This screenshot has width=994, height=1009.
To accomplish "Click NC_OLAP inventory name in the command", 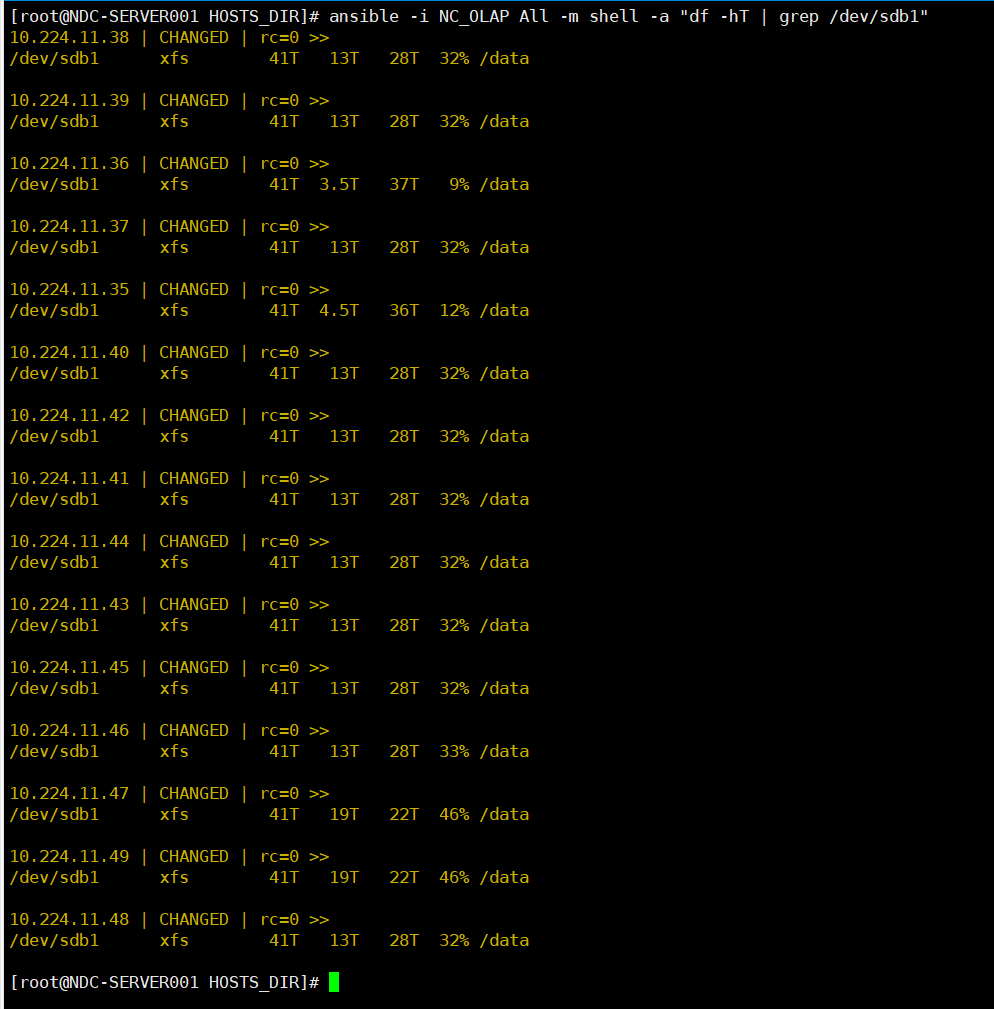I will [473, 17].
